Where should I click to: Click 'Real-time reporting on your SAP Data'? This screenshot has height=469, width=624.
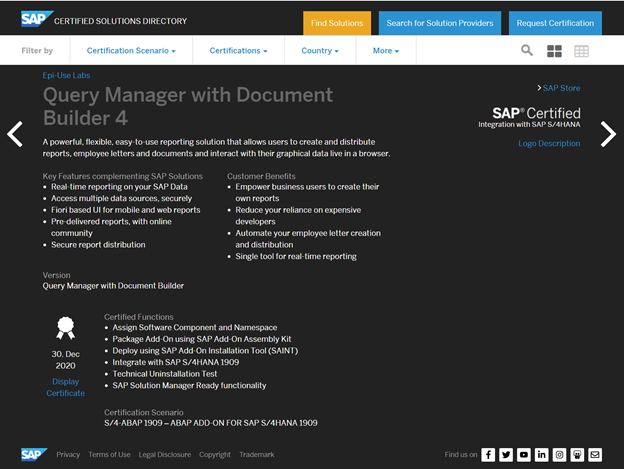tap(119, 187)
